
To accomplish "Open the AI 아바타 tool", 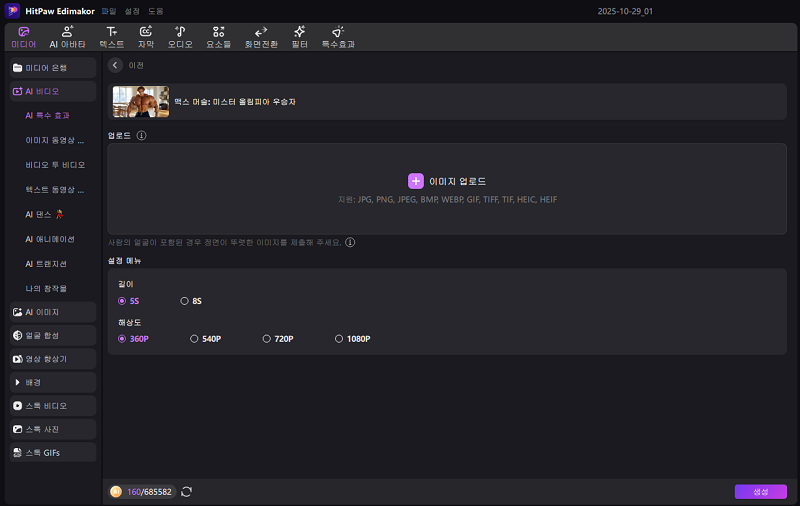I will [67, 37].
